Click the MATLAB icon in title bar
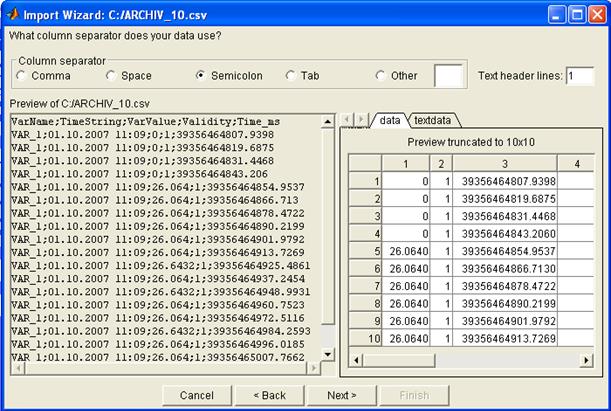This screenshot has width=611, height=411. click(12, 14)
